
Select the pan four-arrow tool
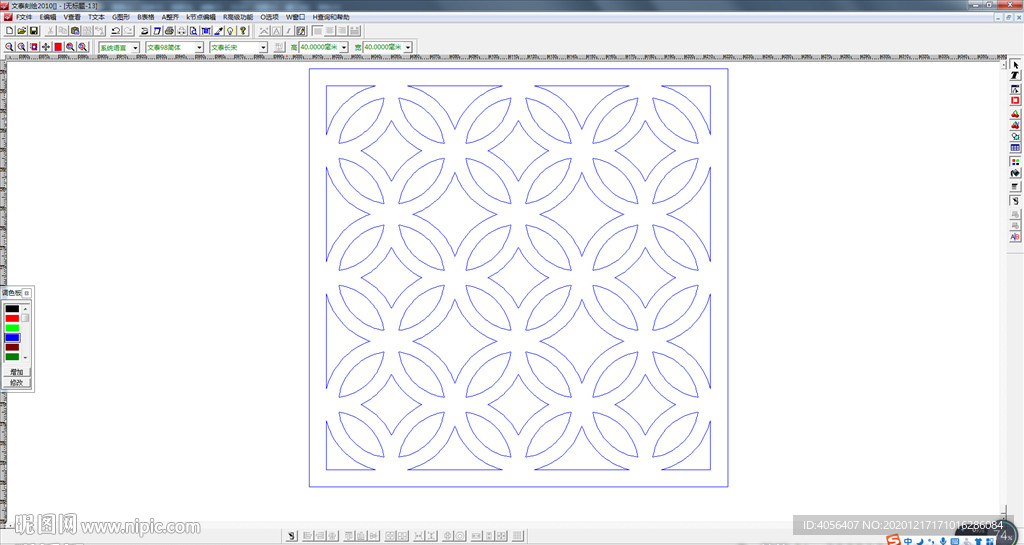46,47
